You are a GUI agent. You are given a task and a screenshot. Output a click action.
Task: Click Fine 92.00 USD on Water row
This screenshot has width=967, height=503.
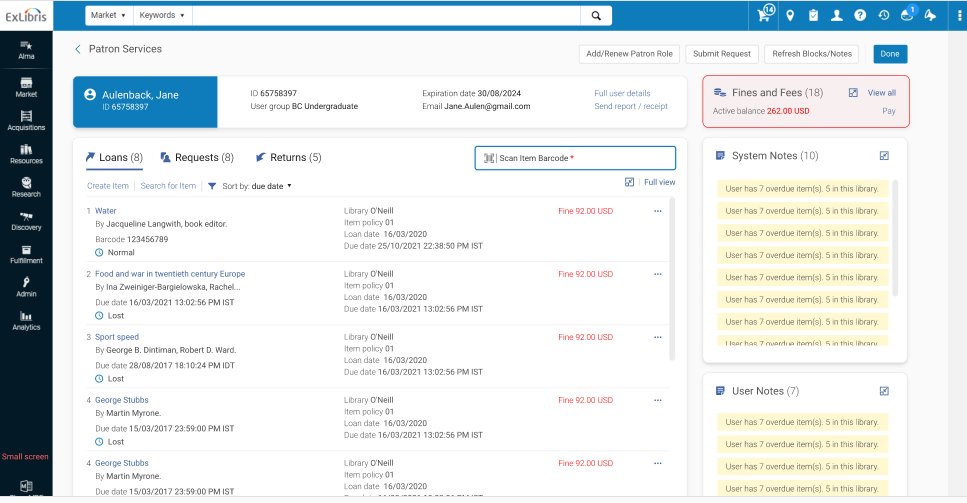[x=585, y=211]
